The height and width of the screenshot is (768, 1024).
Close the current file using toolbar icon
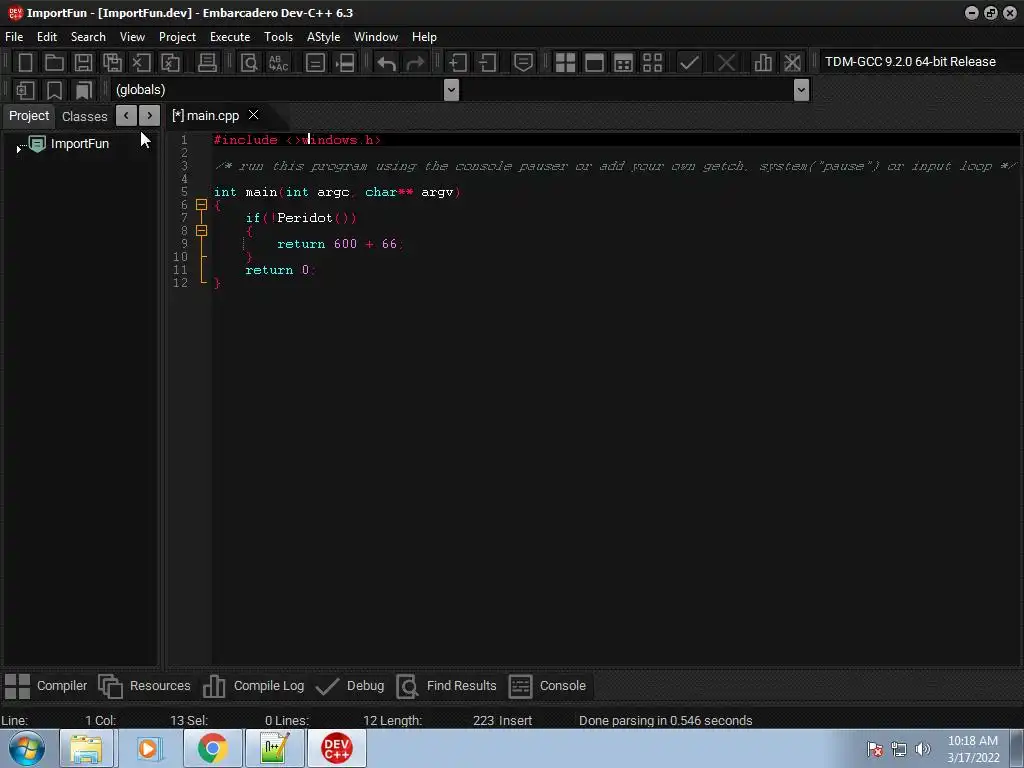[141, 63]
